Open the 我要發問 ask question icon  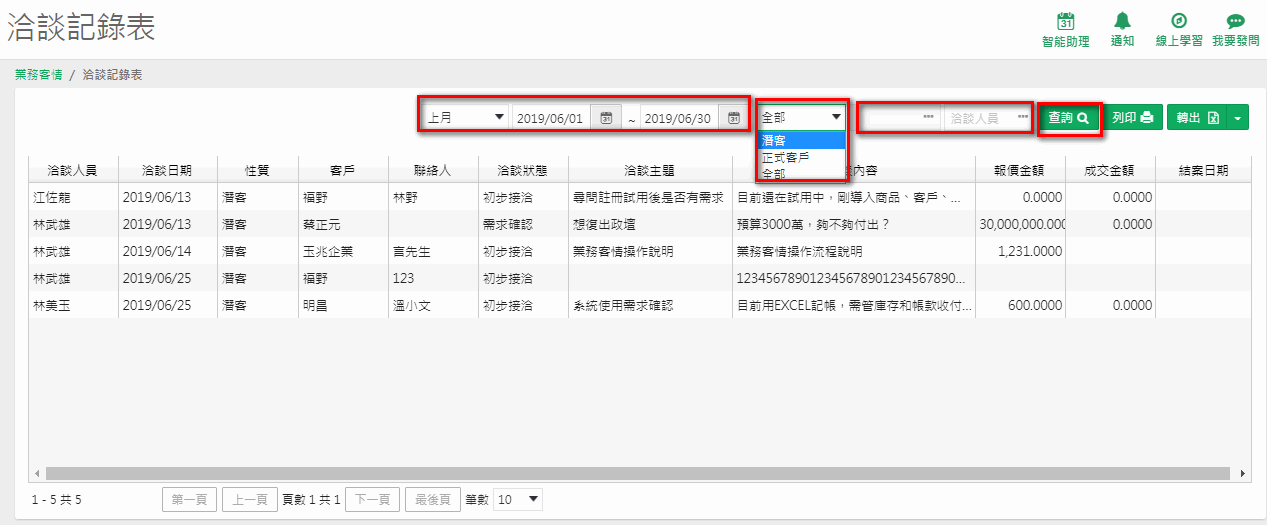(1235, 30)
